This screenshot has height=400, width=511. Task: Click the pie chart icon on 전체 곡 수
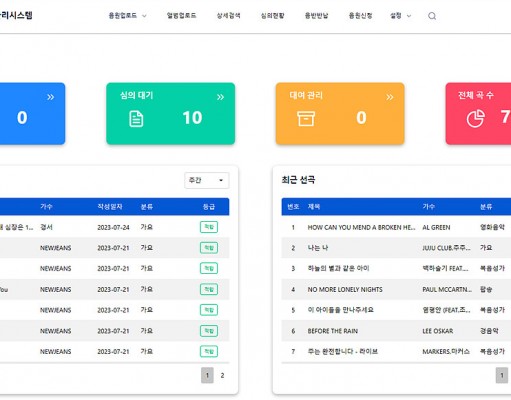[x=475, y=119]
